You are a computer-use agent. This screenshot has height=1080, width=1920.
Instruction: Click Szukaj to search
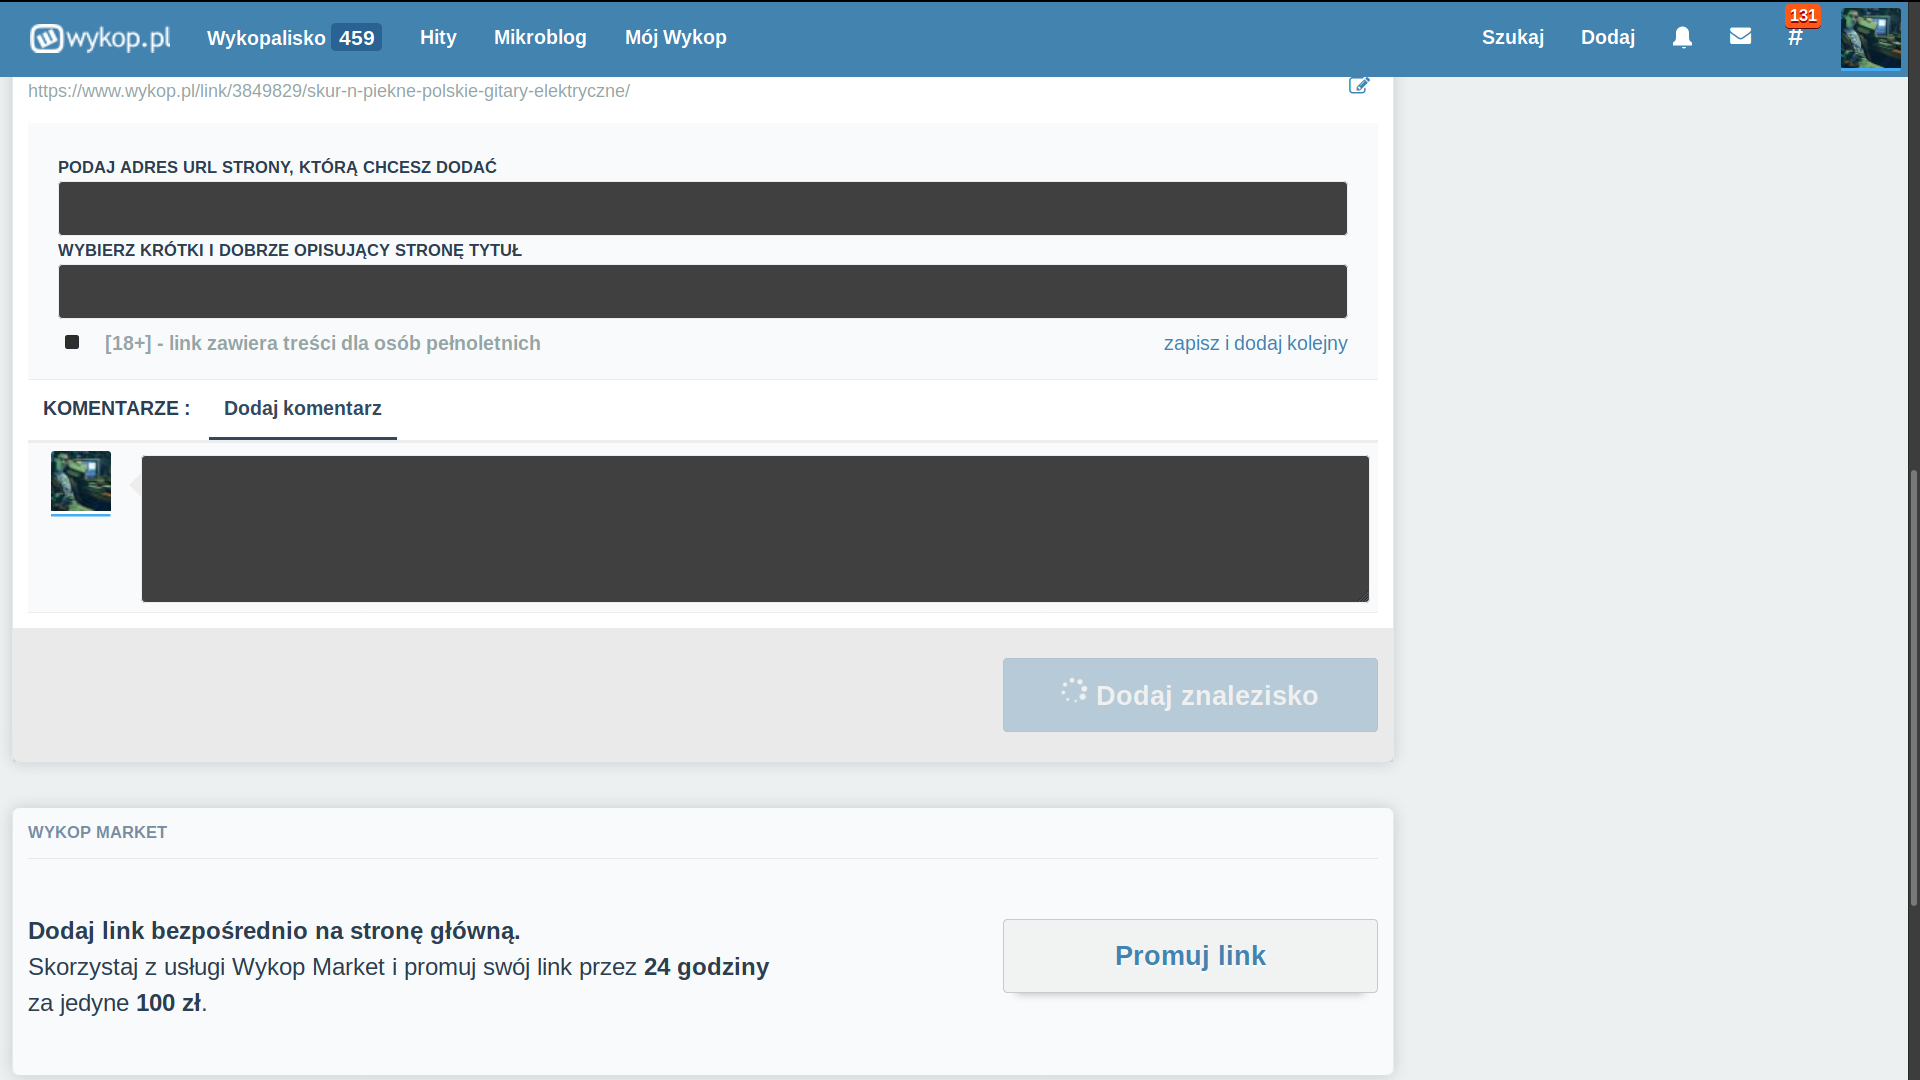tap(1512, 38)
